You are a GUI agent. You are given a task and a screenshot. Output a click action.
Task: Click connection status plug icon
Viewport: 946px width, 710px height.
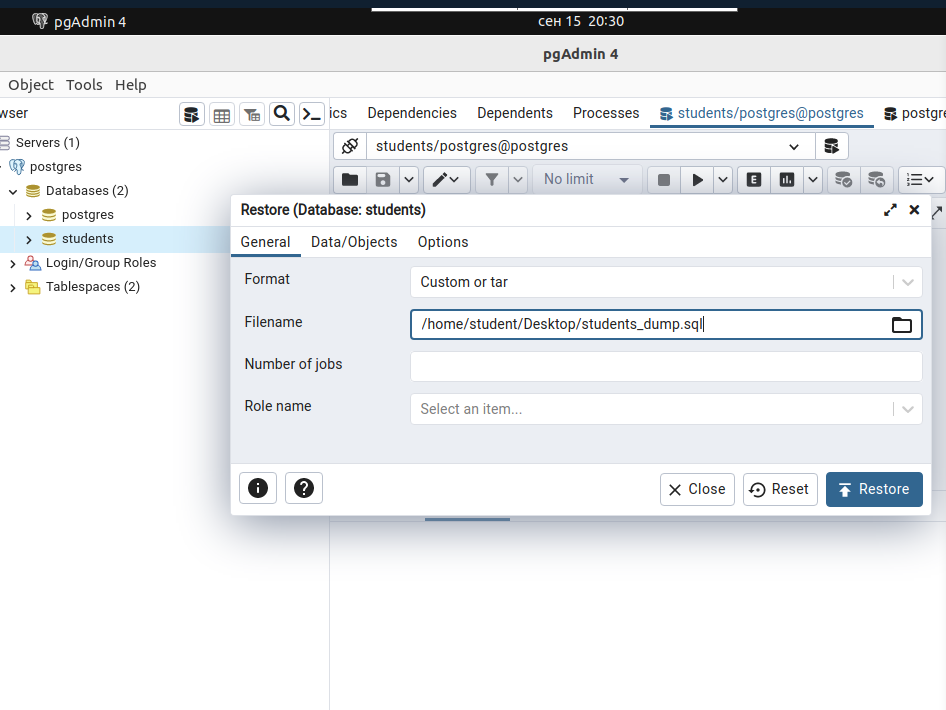click(350, 146)
